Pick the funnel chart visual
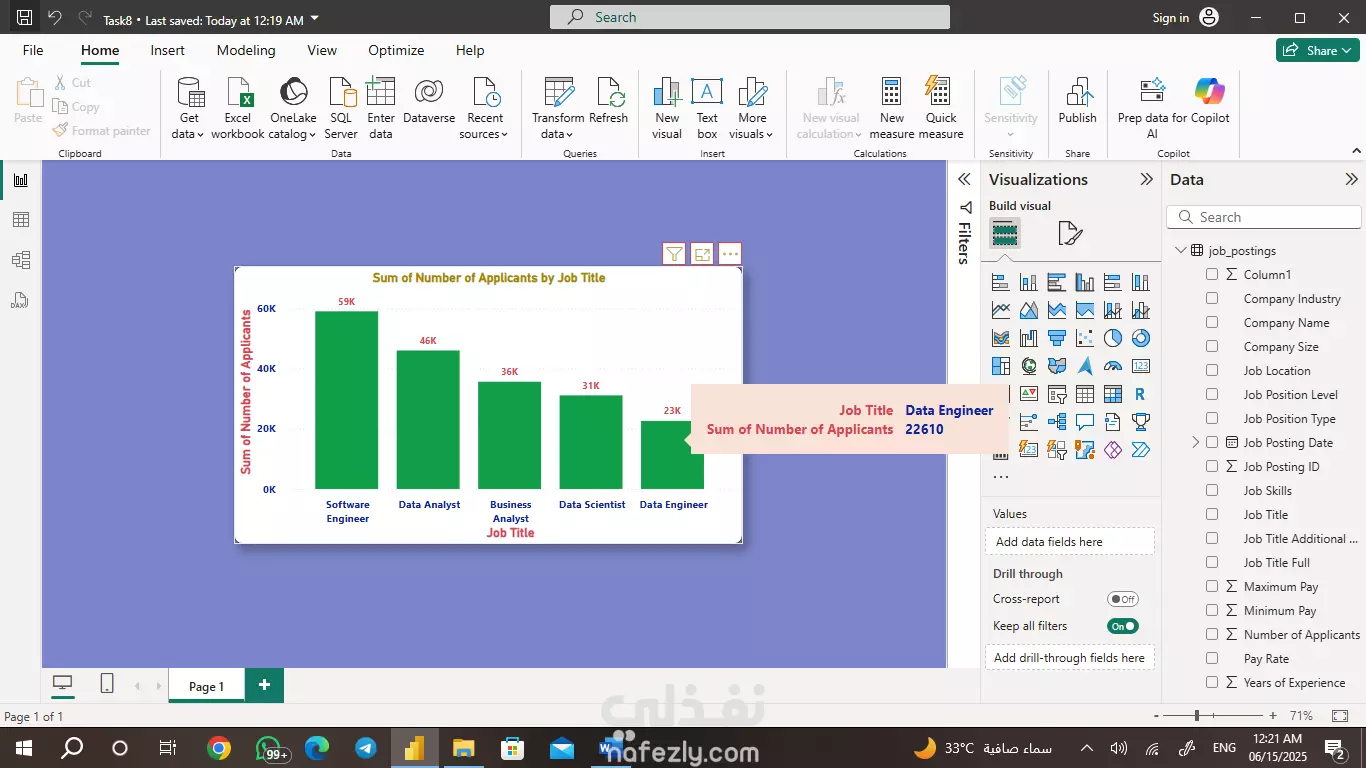 pos(1057,338)
